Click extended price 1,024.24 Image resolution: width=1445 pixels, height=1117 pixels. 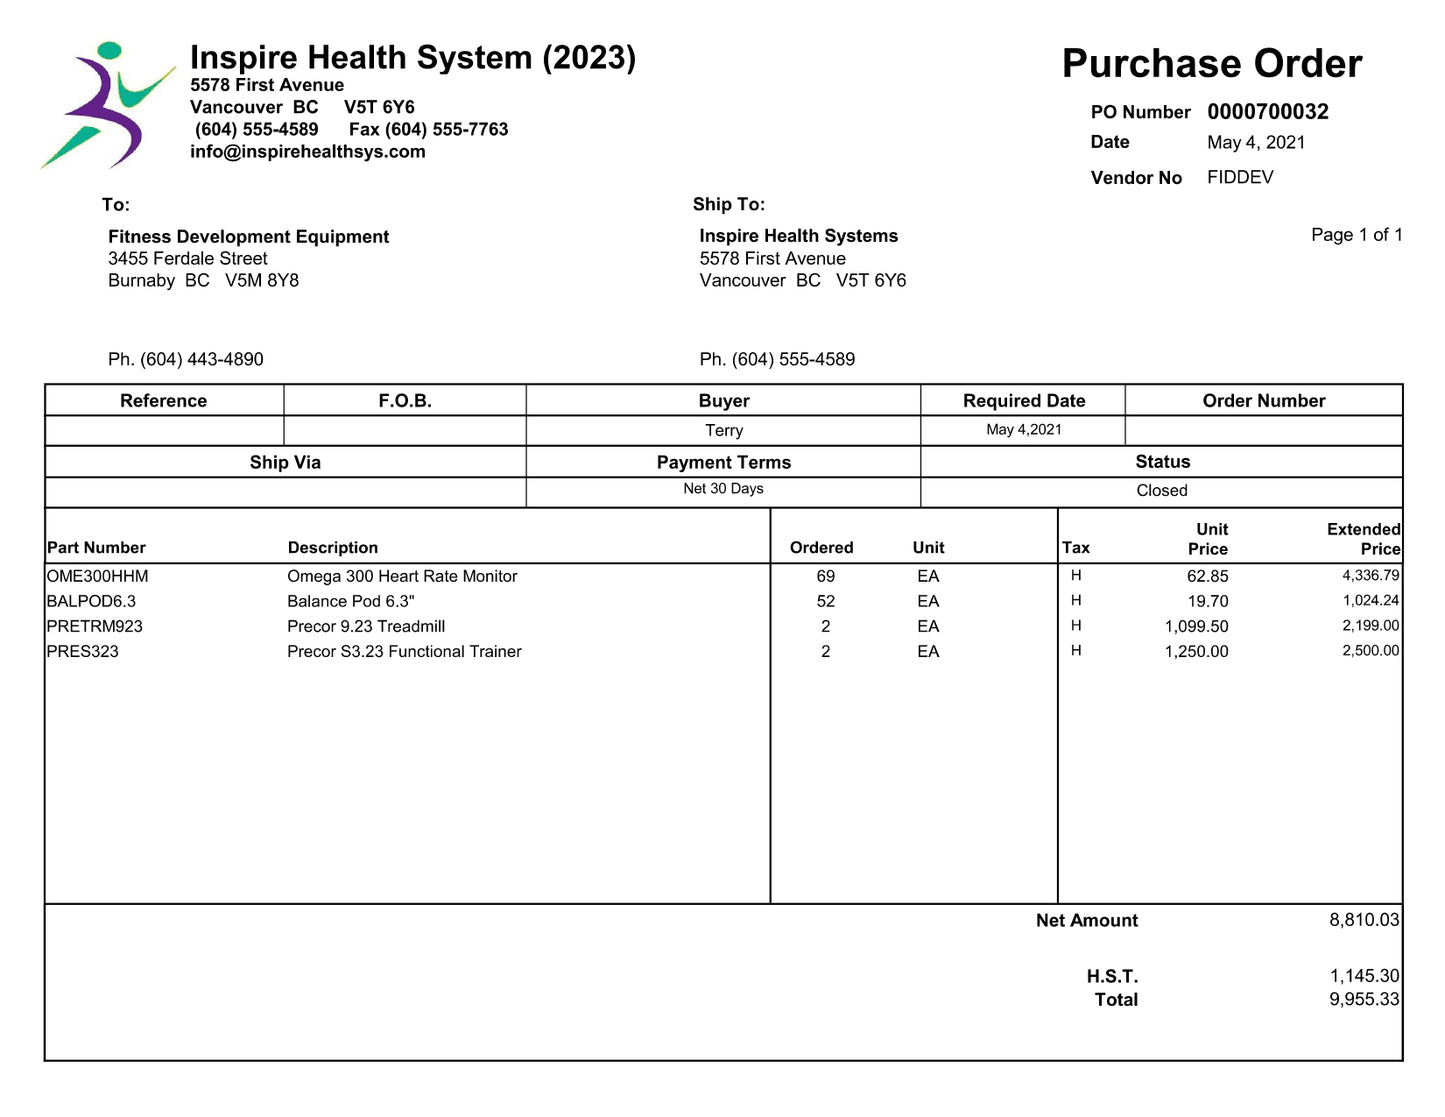click(1371, 601)
